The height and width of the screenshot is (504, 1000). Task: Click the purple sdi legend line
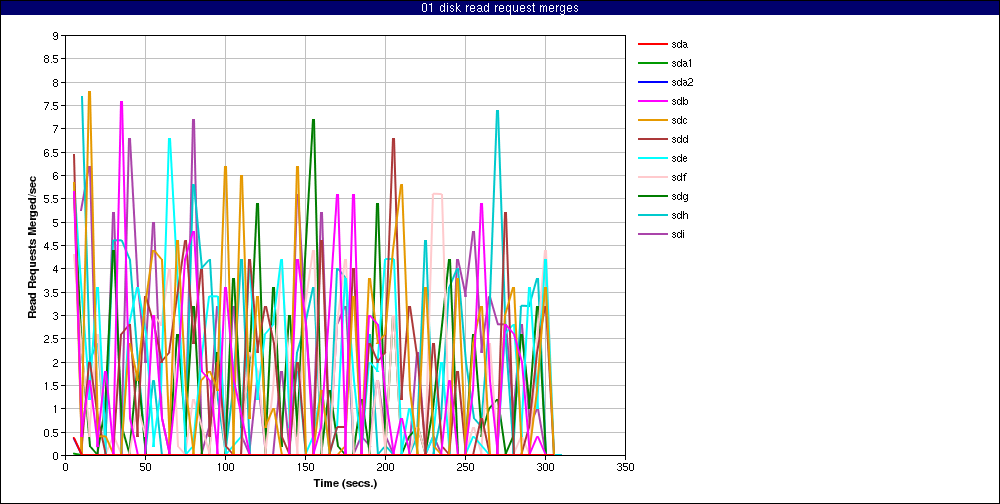click(x=651, y=235)
